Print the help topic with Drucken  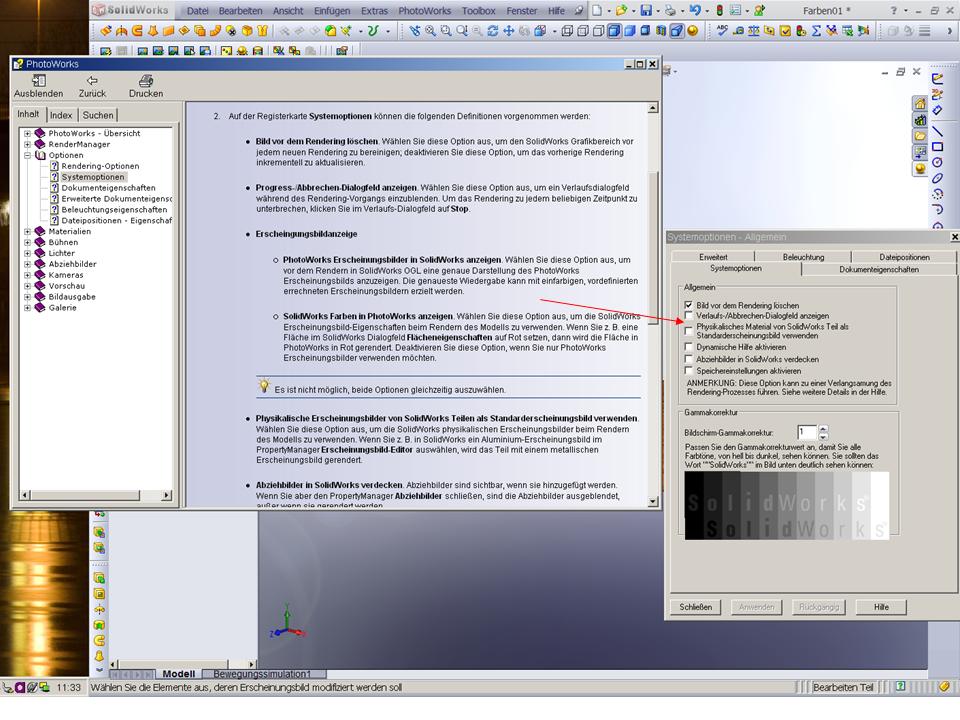(x=146, y=81)
